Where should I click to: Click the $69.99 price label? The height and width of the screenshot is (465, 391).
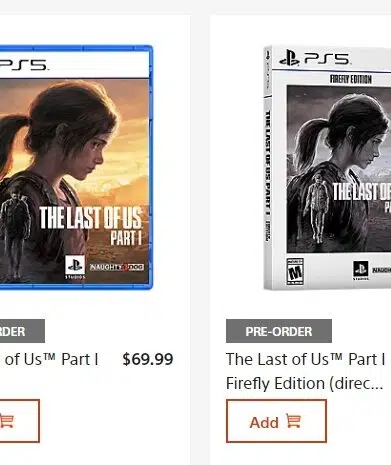(x=148, y=359)
